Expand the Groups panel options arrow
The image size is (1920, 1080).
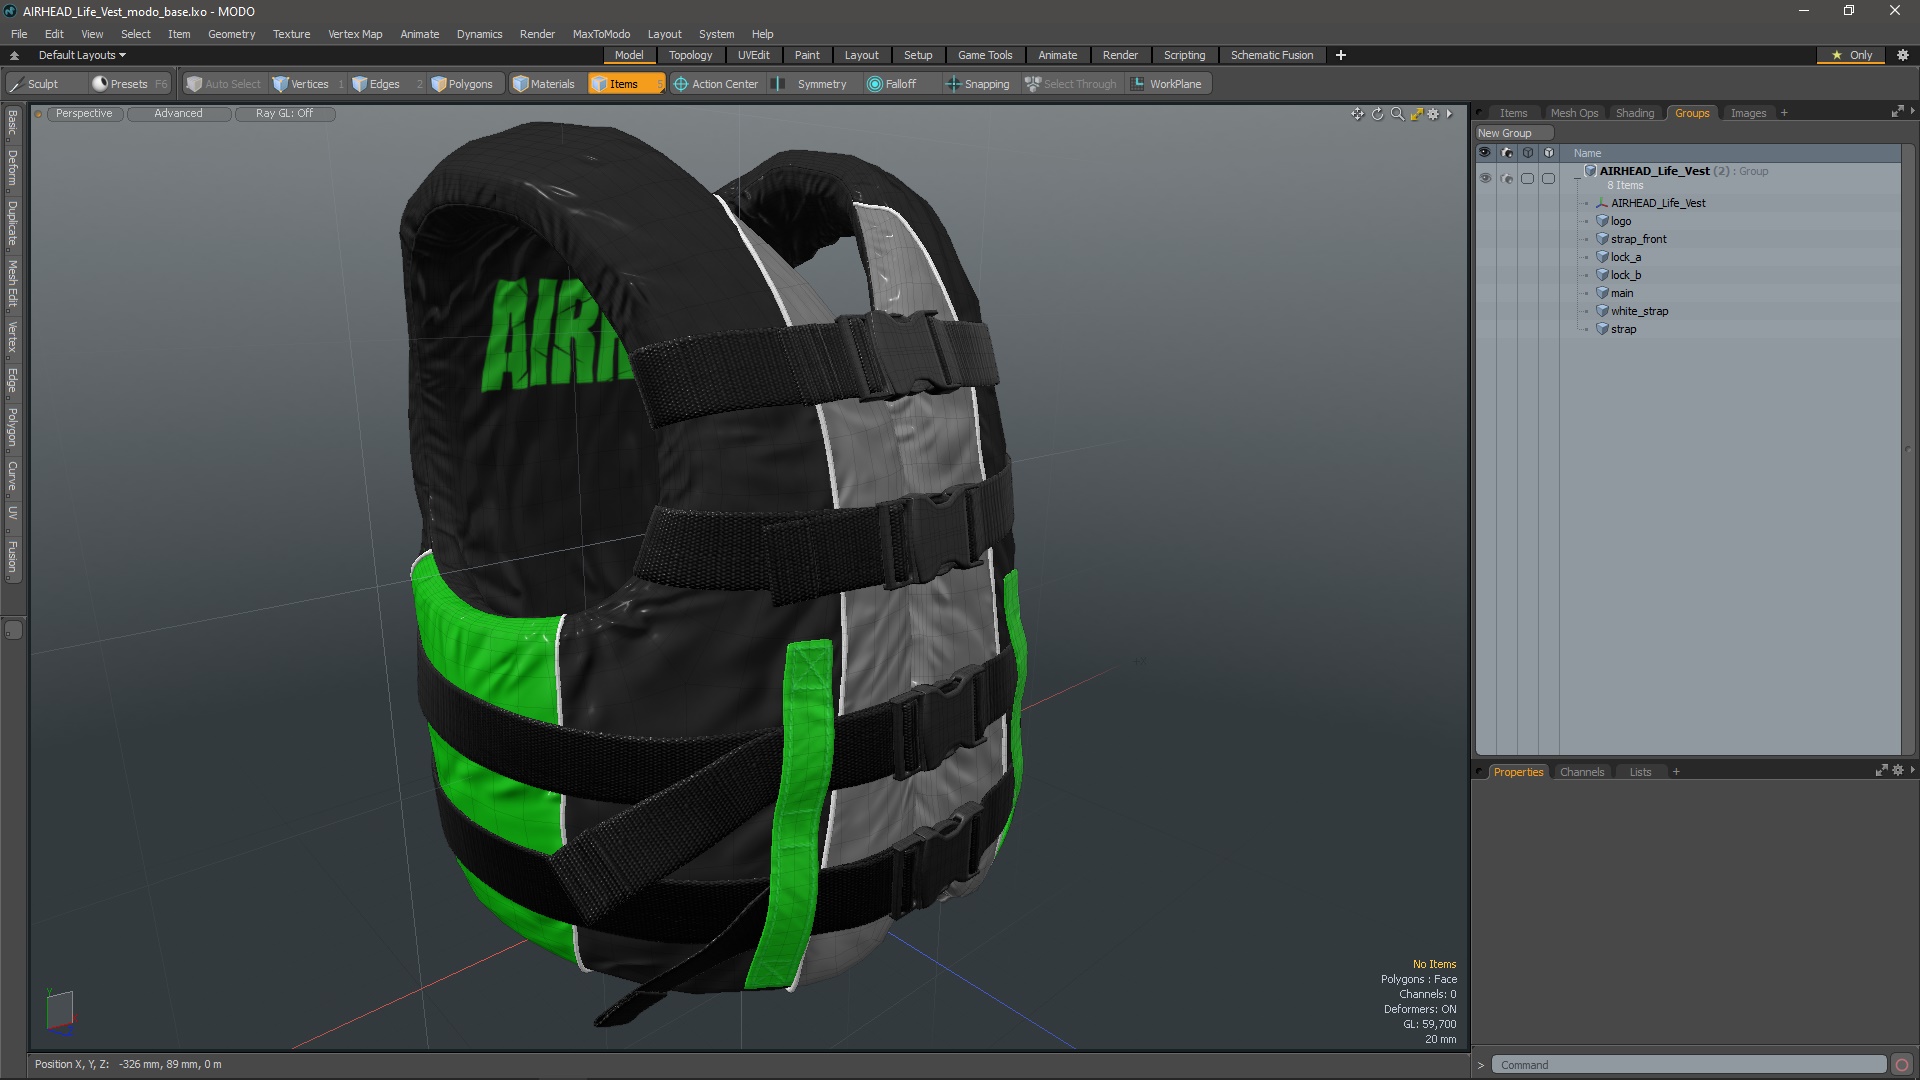1912,112
